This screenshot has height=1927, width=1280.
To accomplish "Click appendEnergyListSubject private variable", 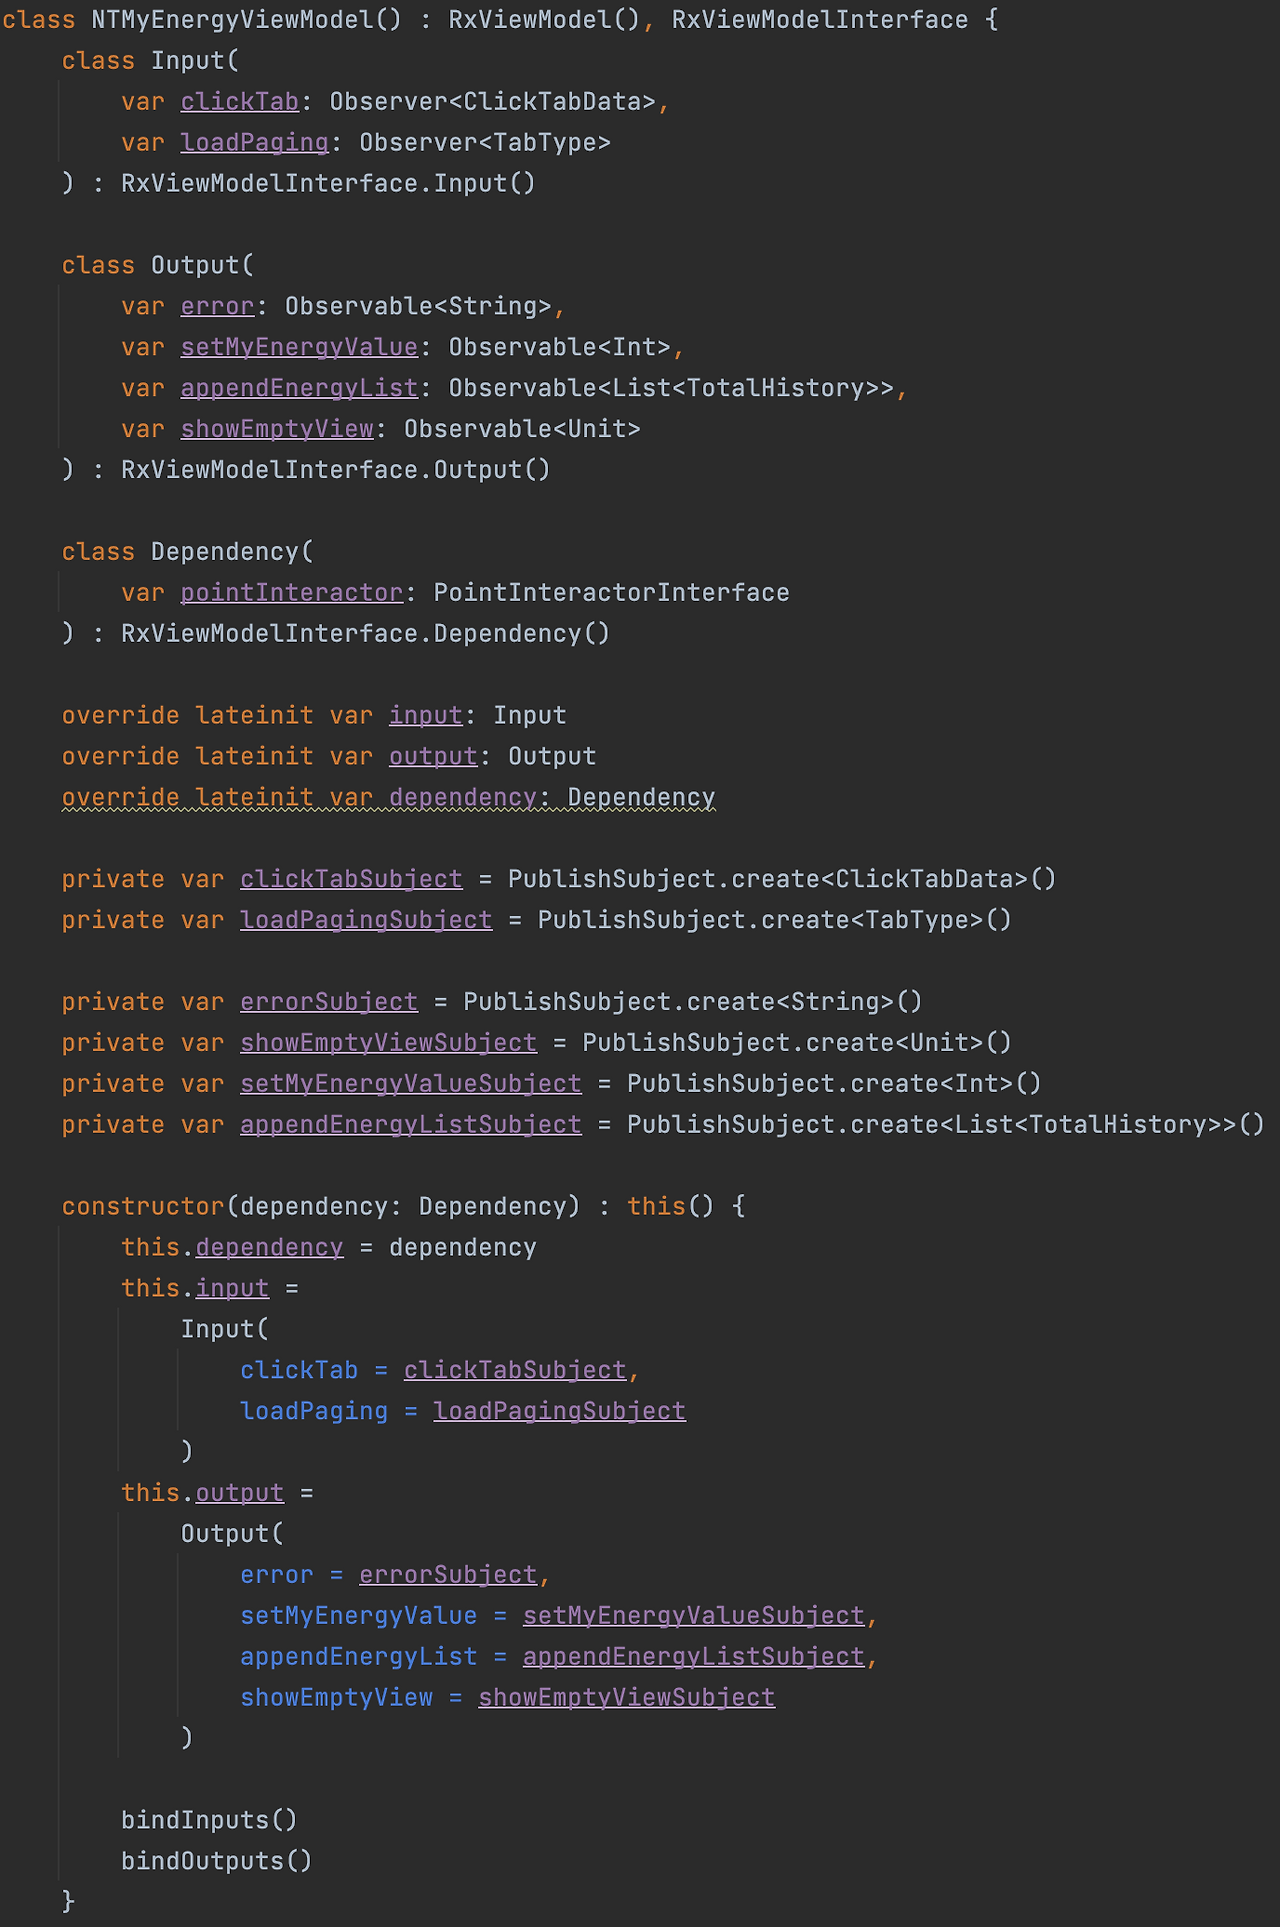I will (411, 1125).
